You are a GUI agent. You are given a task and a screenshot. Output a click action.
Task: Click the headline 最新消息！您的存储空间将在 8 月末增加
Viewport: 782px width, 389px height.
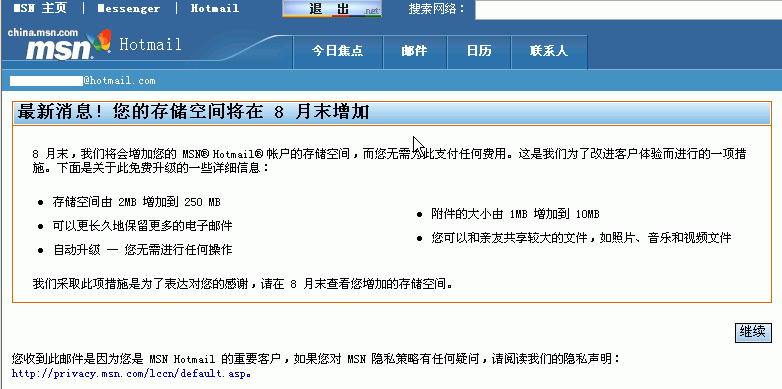[x=193, y=112]
